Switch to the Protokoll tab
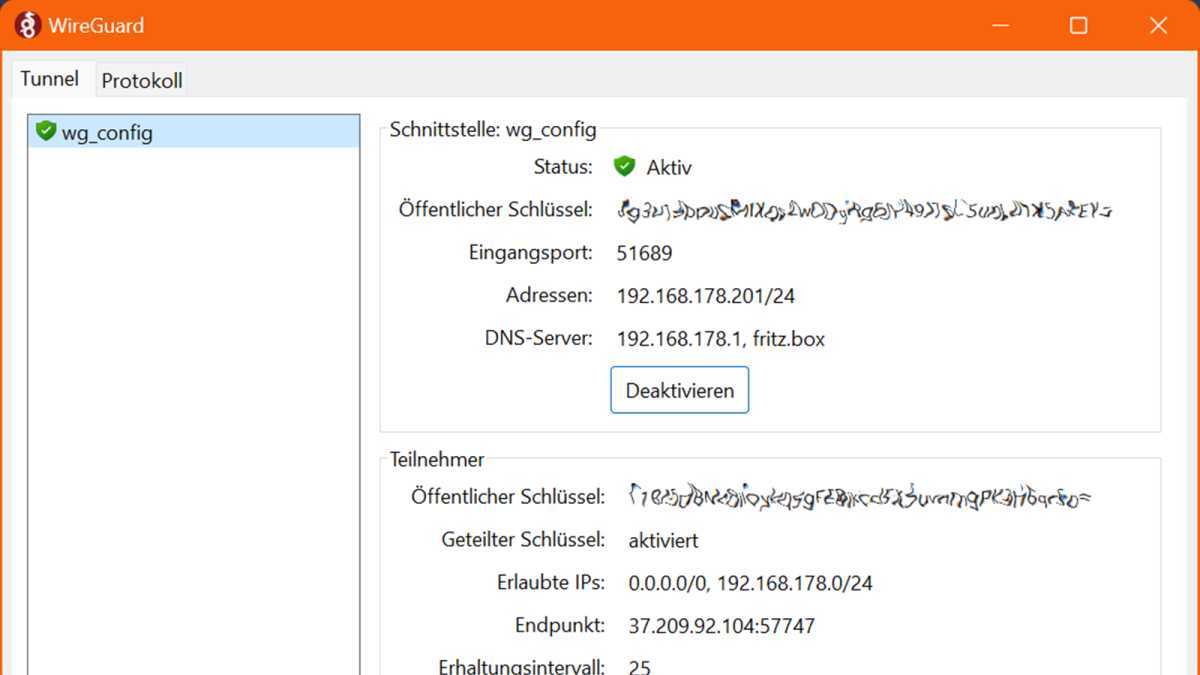 [140, 79]
